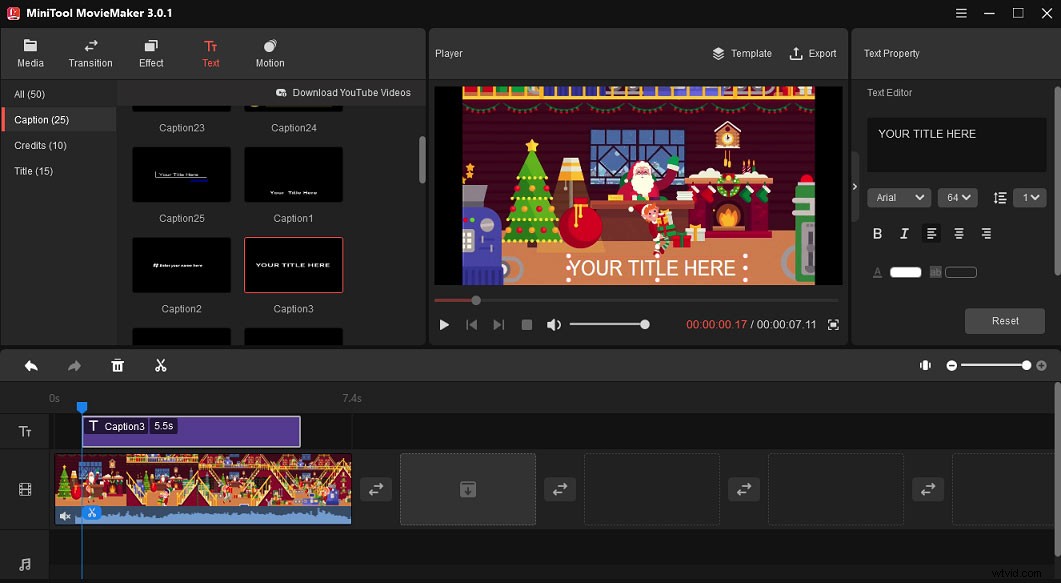Select the Transition tool

(x=90, y=53)
